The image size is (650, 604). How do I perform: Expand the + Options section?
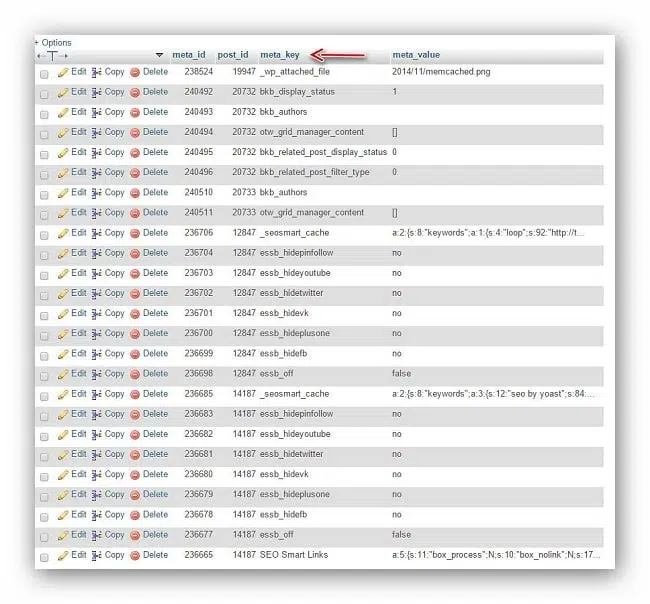pyautogui.click(x=53, y=43)
